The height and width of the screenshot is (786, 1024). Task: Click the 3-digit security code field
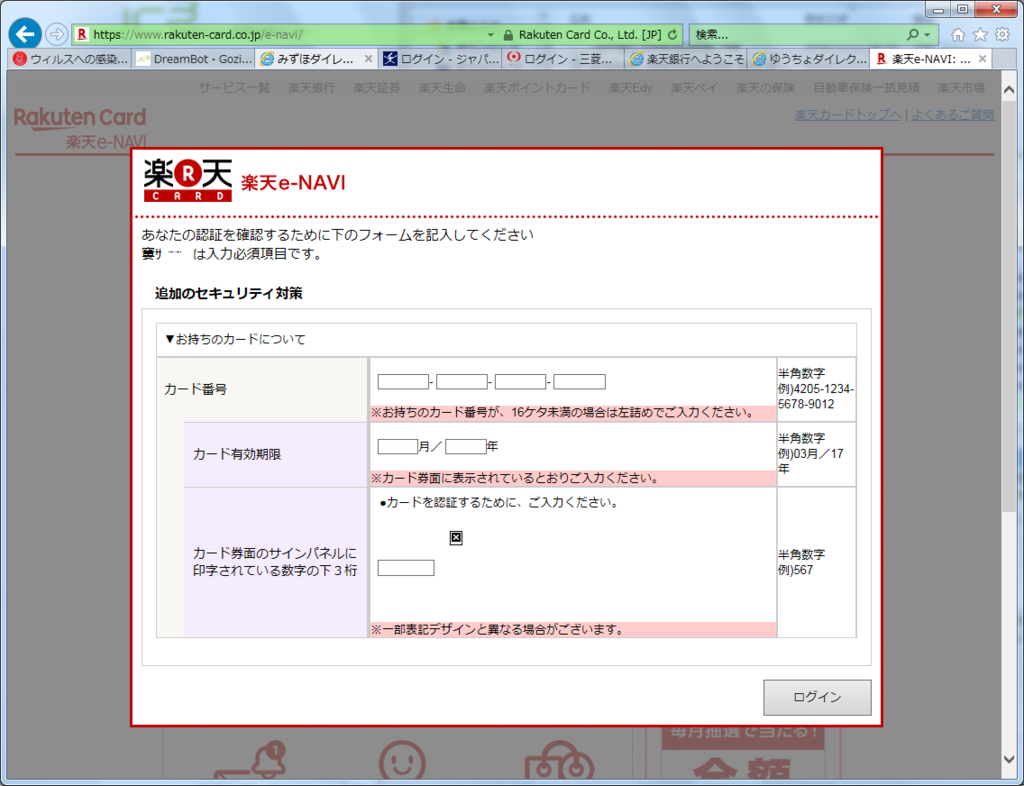click(x=406, y=567)
